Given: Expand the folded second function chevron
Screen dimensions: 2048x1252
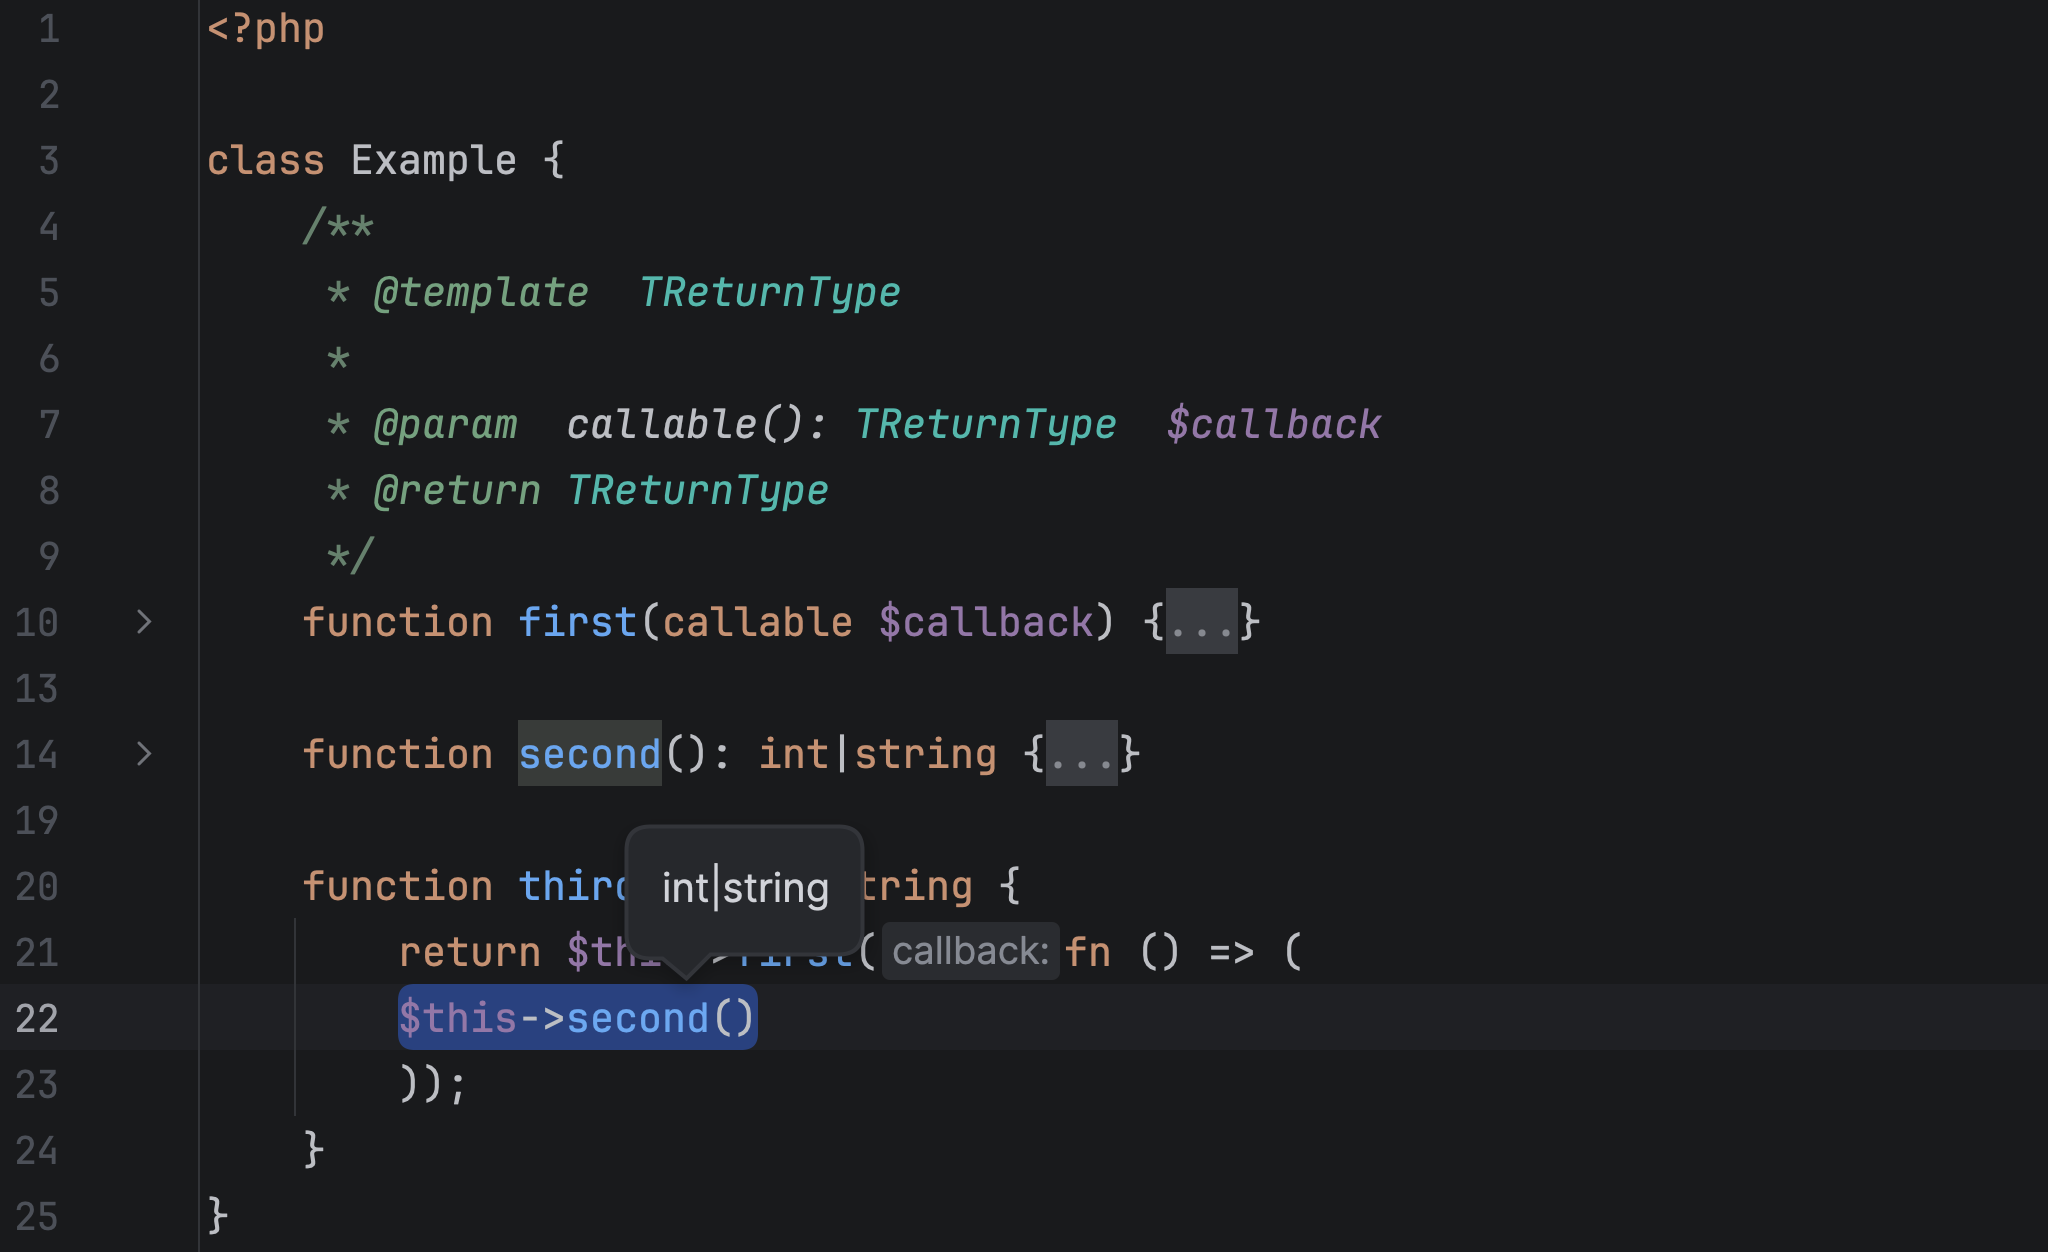Looking at the screenshot, I should tap(144, 754).
